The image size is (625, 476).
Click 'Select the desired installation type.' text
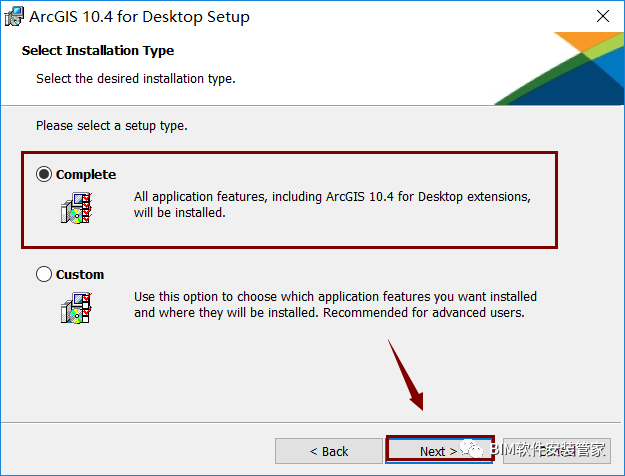click(136, 79)
